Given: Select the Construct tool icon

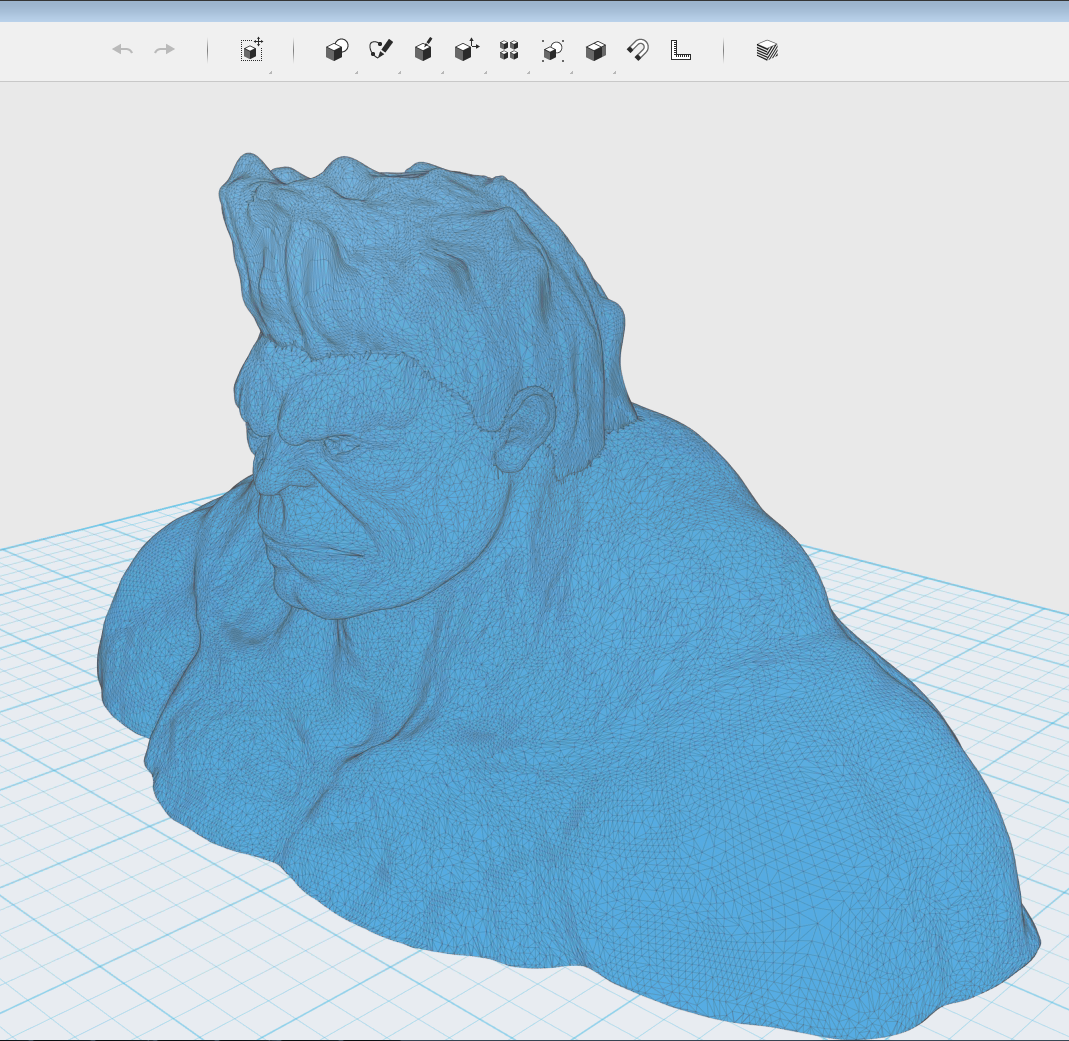Looking at the screenshot, I should [x=423, y=50].
